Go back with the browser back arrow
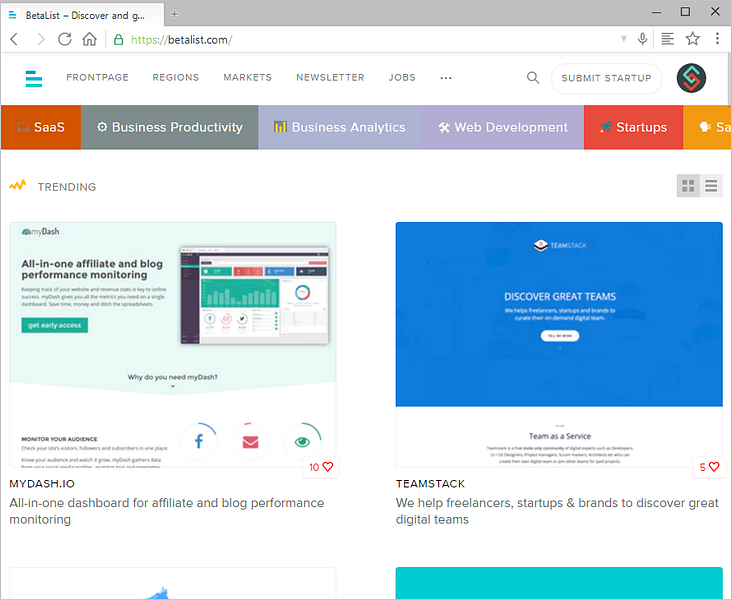 [14, 39]
